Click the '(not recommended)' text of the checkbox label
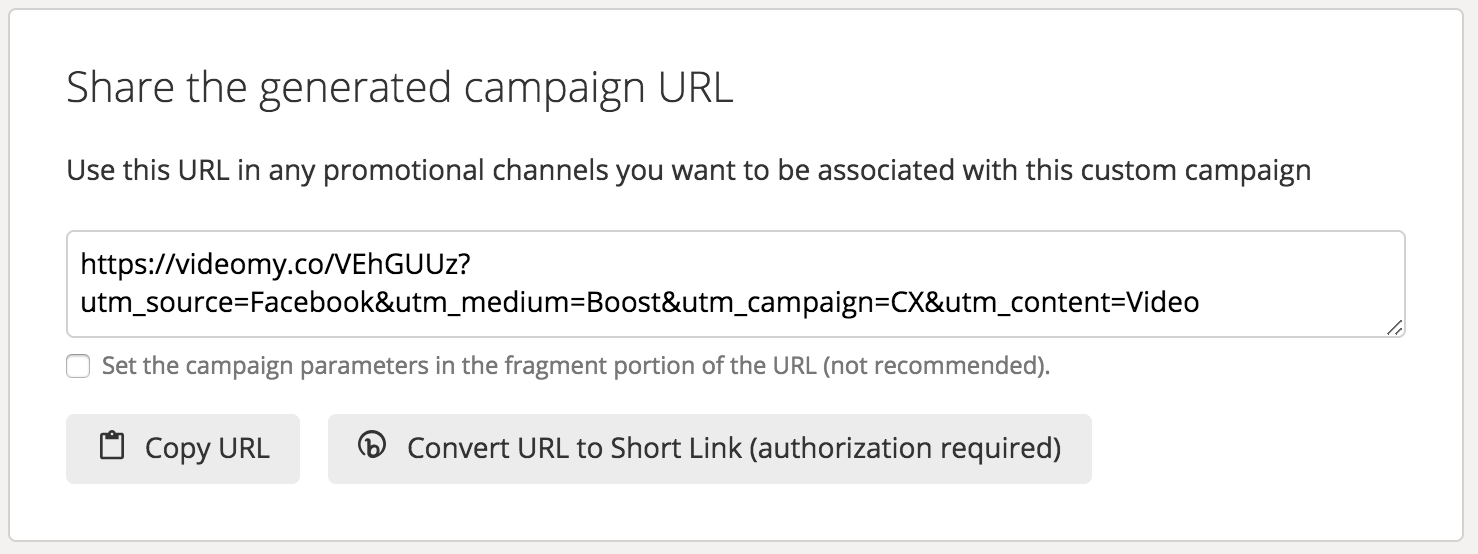Viewport: 1478px width, 554px height. pos(937,366)
